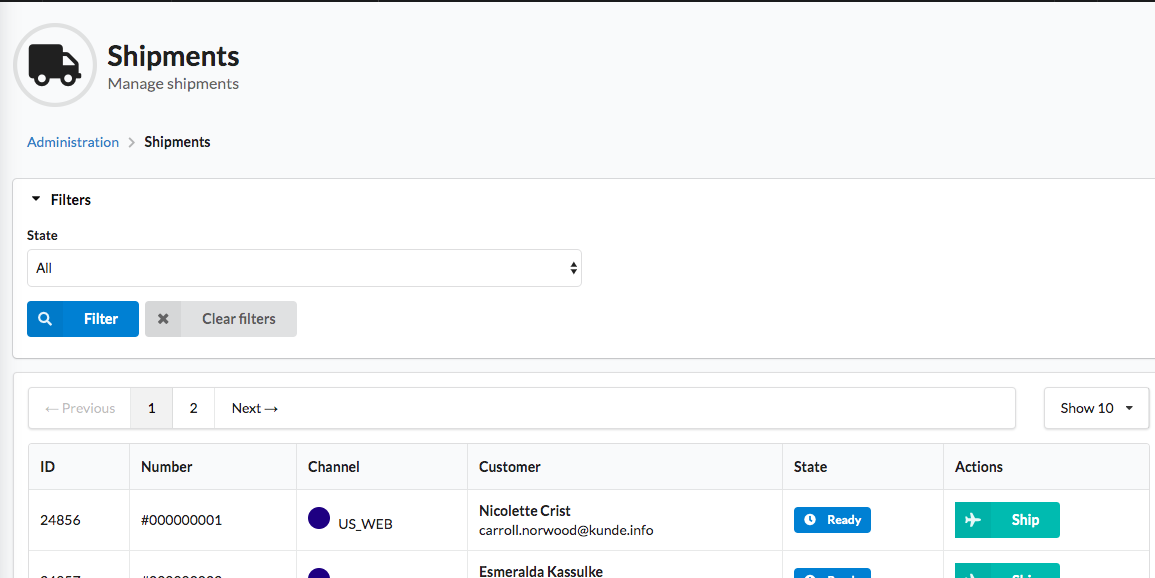Go to pagination page 1
This screenshot has width=1155, height=578.
click(152, 408)
